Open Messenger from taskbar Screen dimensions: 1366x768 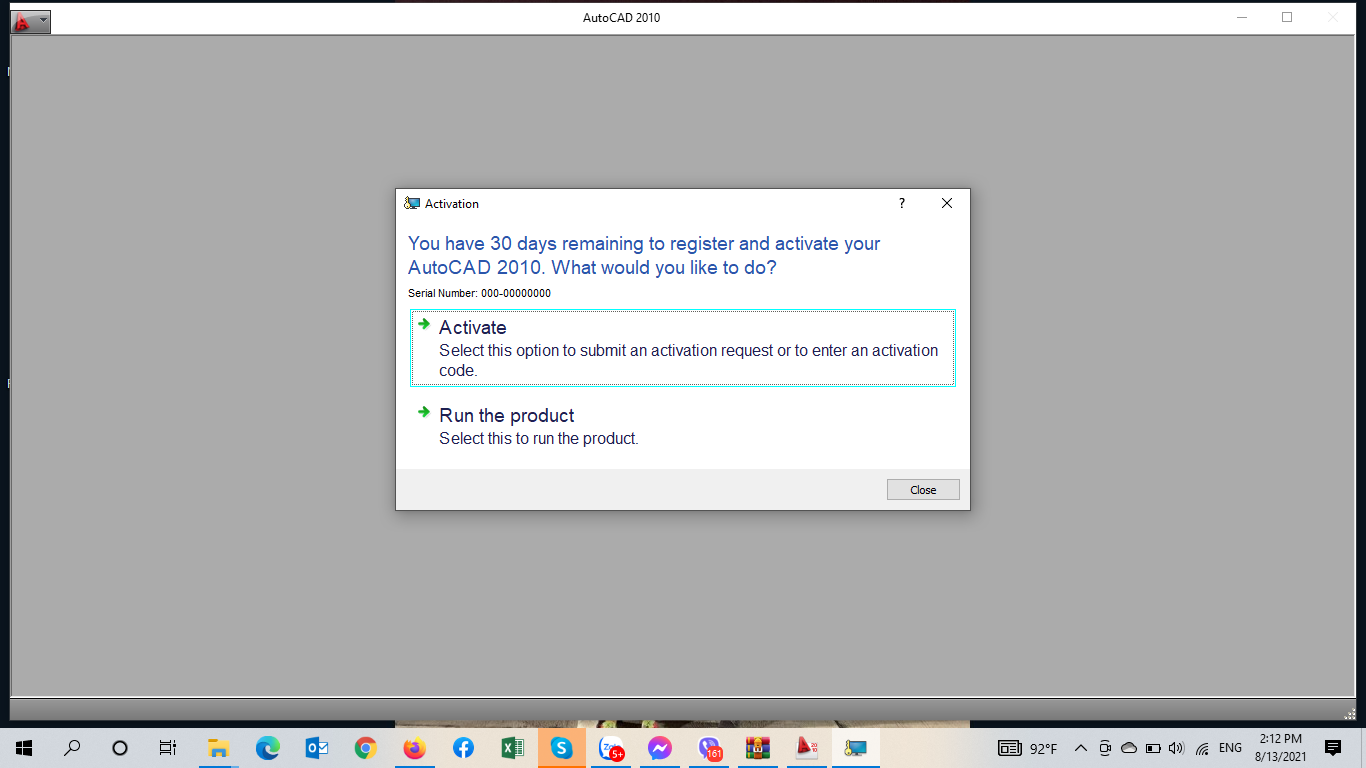(x=659, y=748)
